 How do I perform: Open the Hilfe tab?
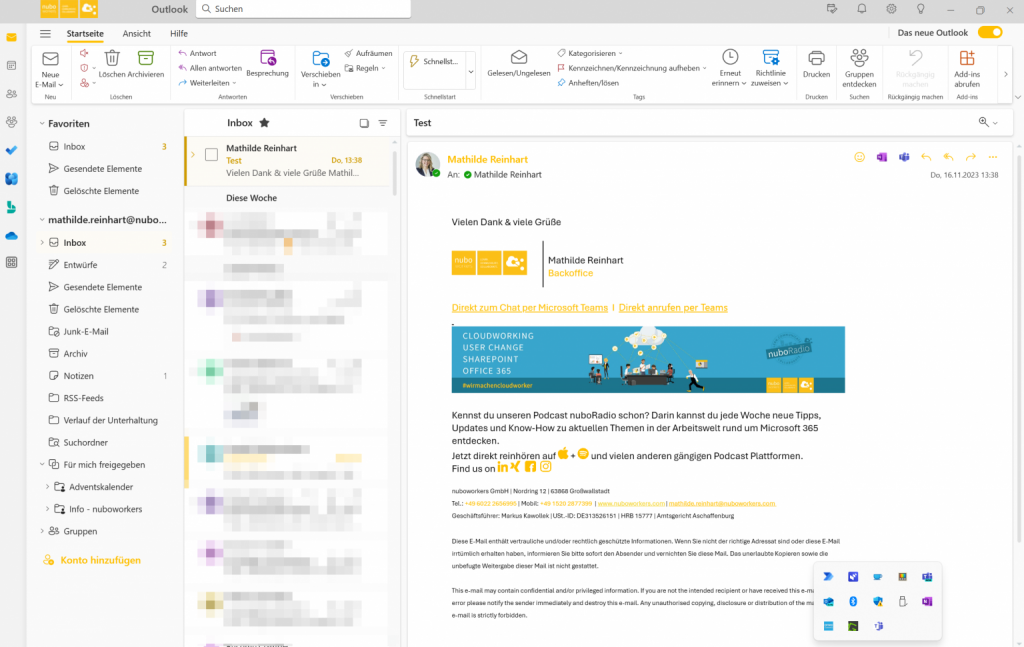click(x=179, y=33)
